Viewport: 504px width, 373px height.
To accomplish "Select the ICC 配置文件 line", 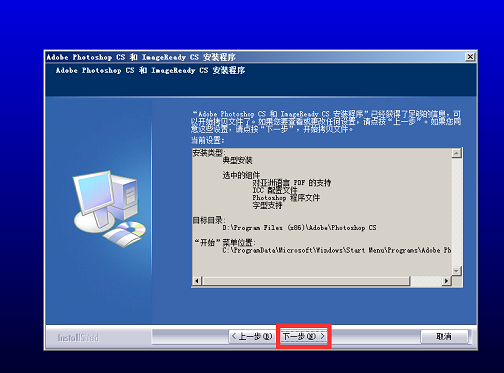I will (x=275, y=190).
